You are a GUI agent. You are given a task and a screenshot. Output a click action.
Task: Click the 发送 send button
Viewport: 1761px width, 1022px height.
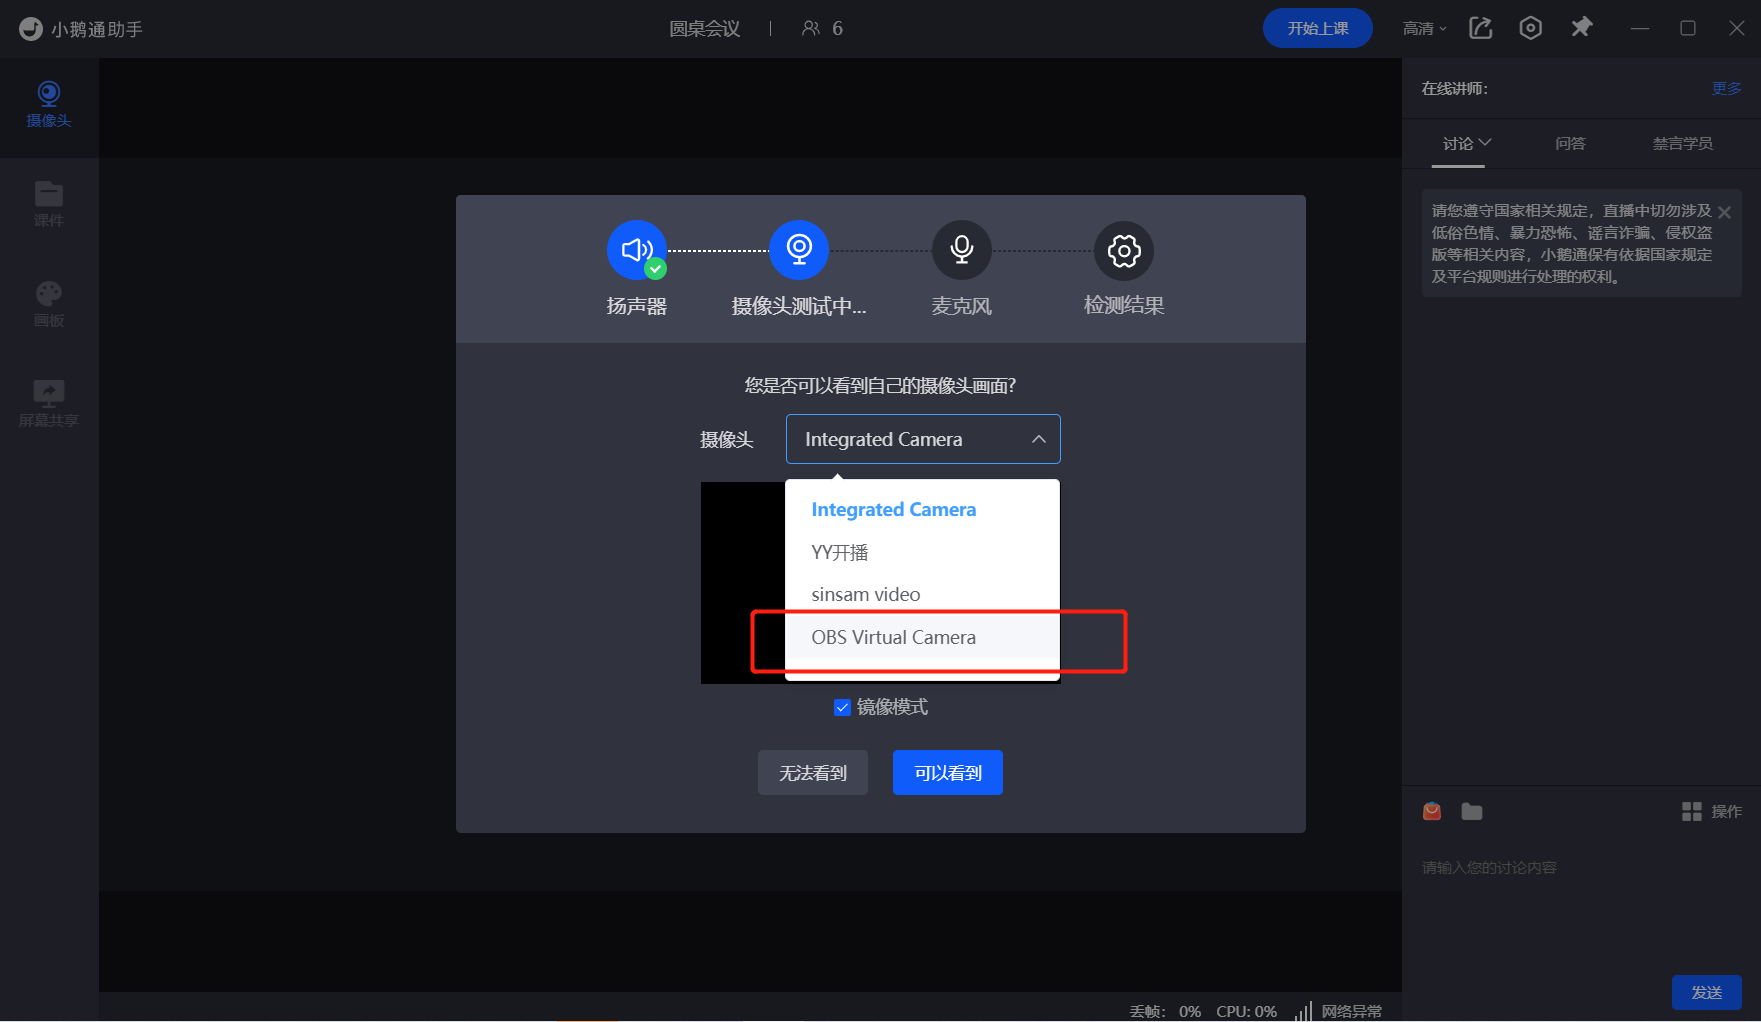click(1707, 992)
